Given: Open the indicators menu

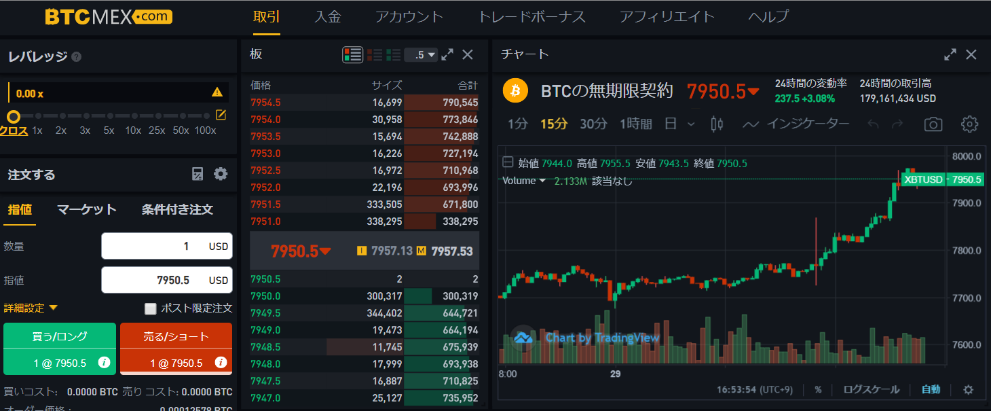Looking at the screenshot, I should click(795, 124).
